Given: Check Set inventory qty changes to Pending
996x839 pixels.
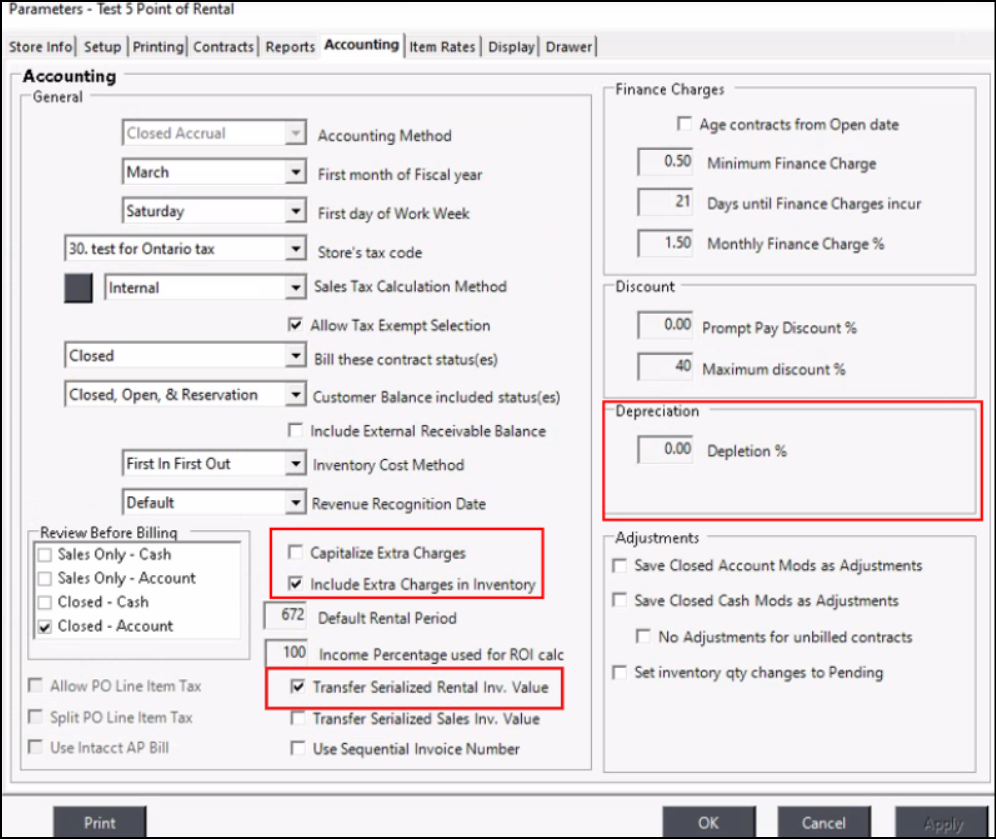Looking at the screenshot, I should tap(620, 673).
